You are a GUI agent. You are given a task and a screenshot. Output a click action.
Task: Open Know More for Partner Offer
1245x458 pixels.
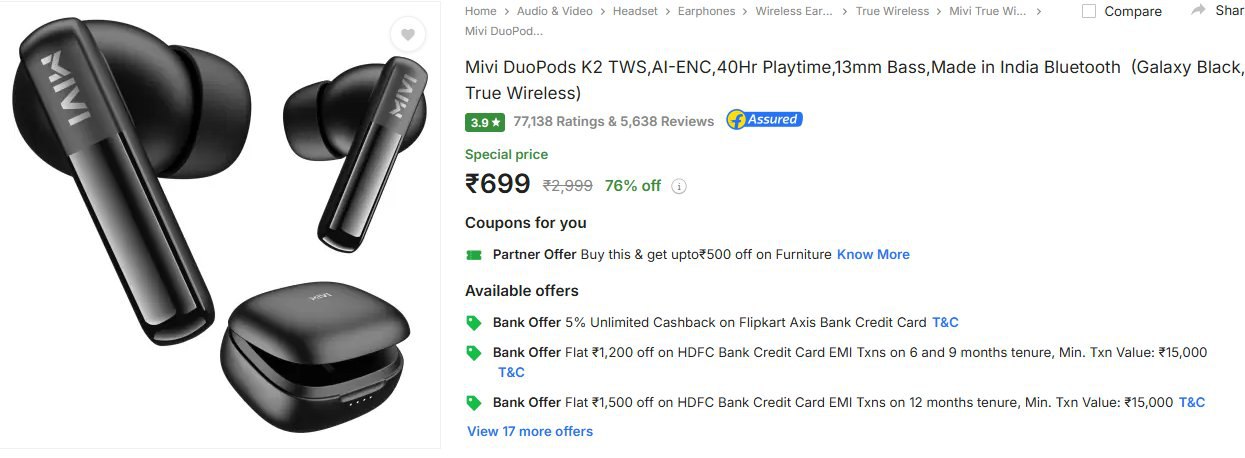point(873,255)
